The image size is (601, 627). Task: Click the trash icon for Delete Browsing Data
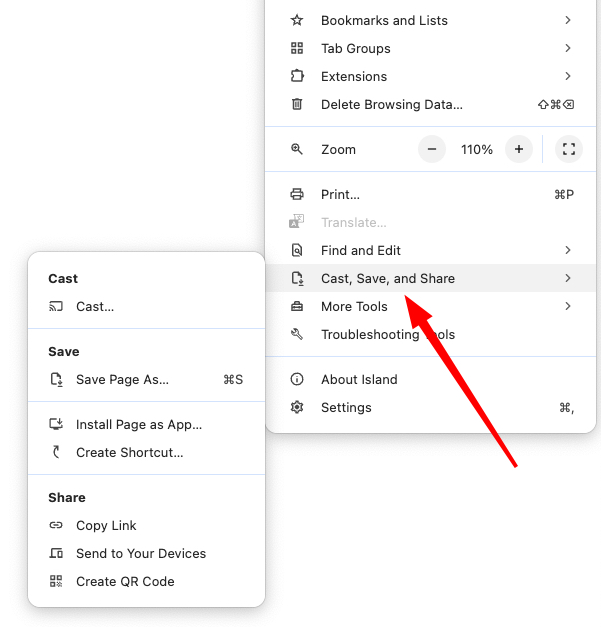pyautogui.click(x=297, y=104)
